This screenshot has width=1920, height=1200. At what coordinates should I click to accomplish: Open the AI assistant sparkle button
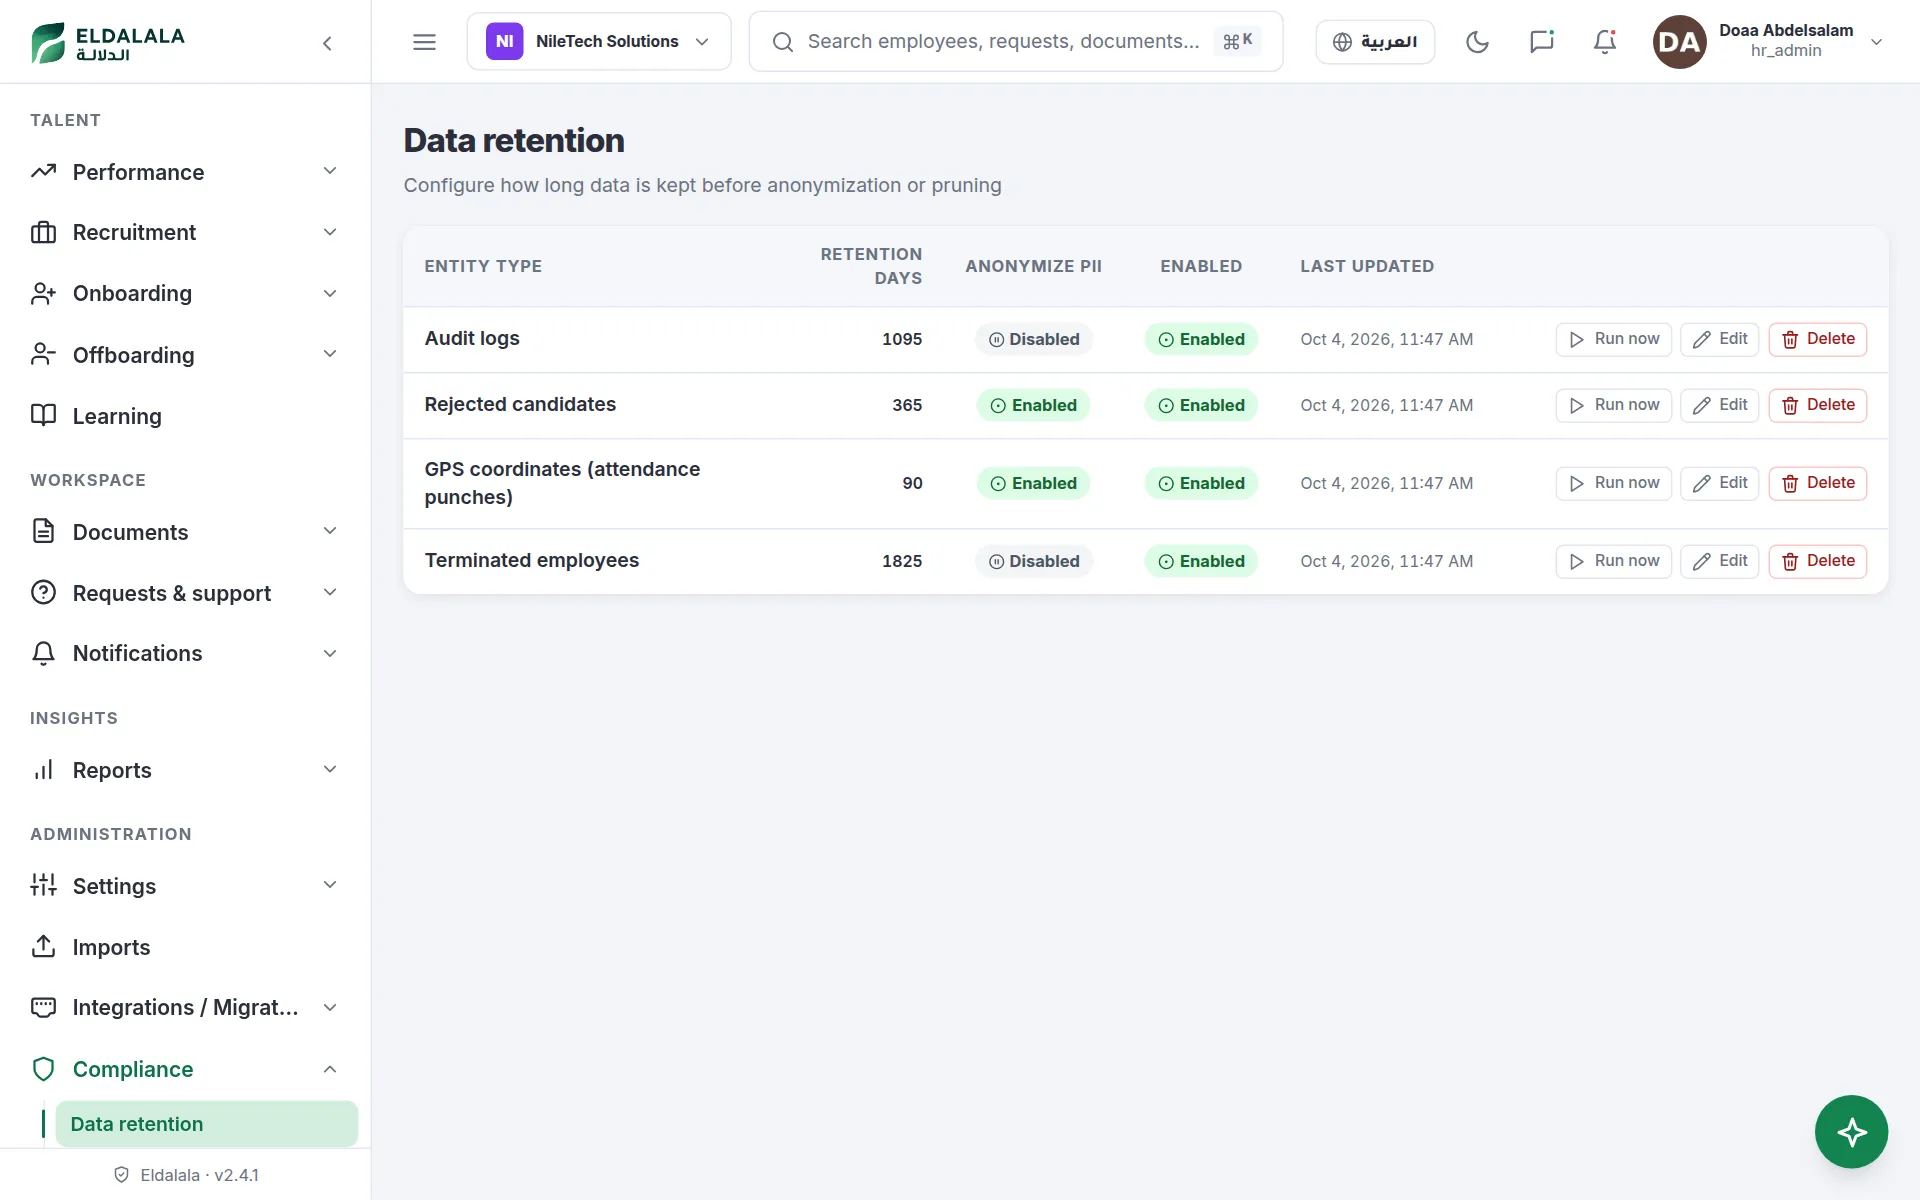(1851, 1132)
